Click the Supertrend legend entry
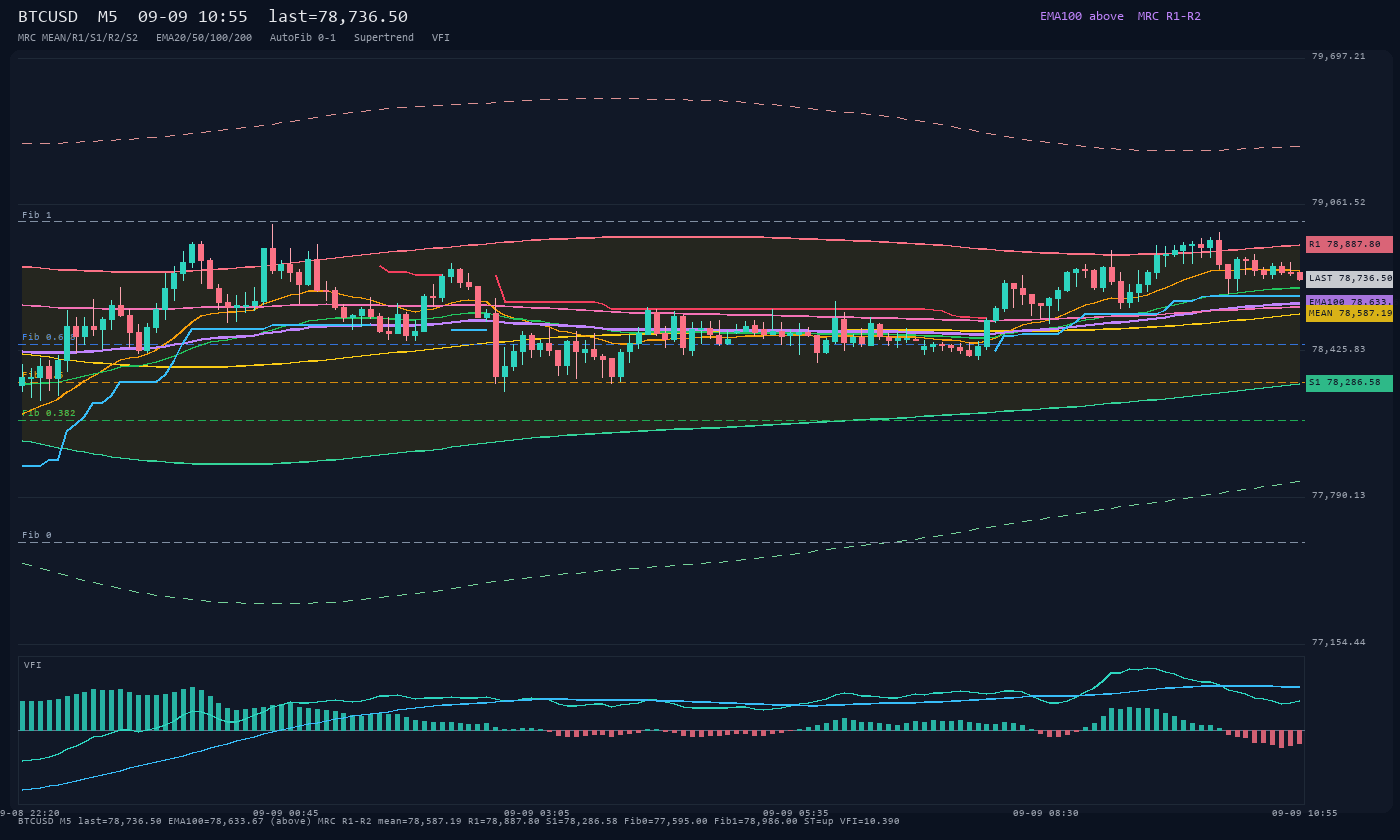Viewport: 1400px width, 840px height. coord(384,37)
